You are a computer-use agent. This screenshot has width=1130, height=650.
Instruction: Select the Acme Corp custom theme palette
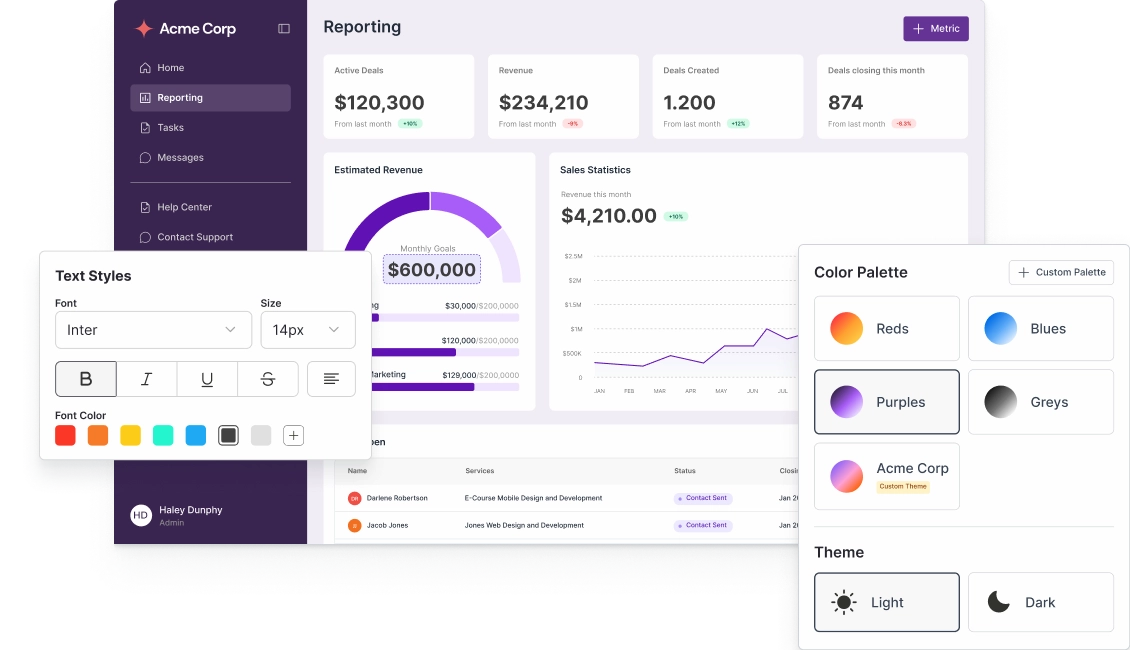click(x=887, y=476)
